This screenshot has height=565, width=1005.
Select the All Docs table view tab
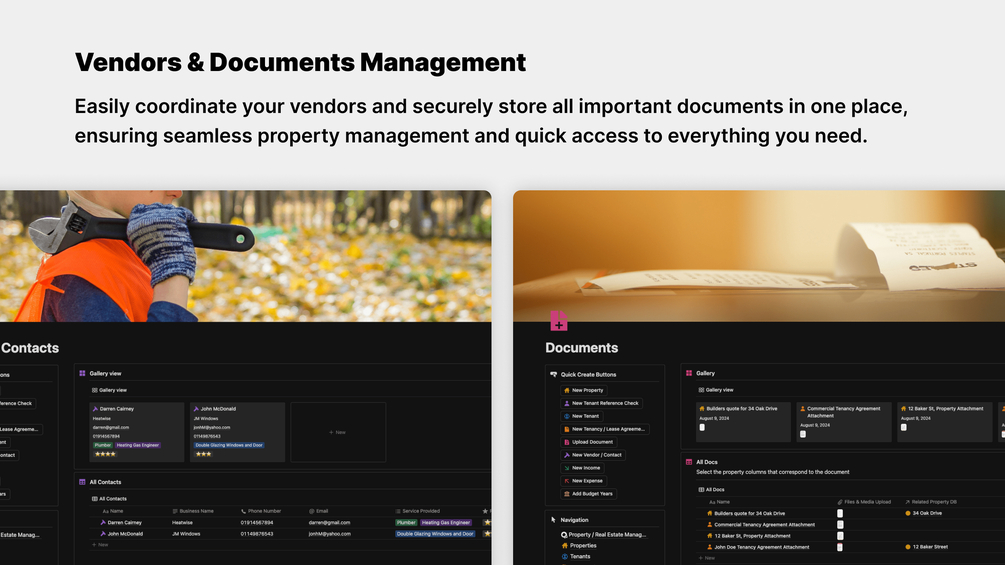point(711,489)
